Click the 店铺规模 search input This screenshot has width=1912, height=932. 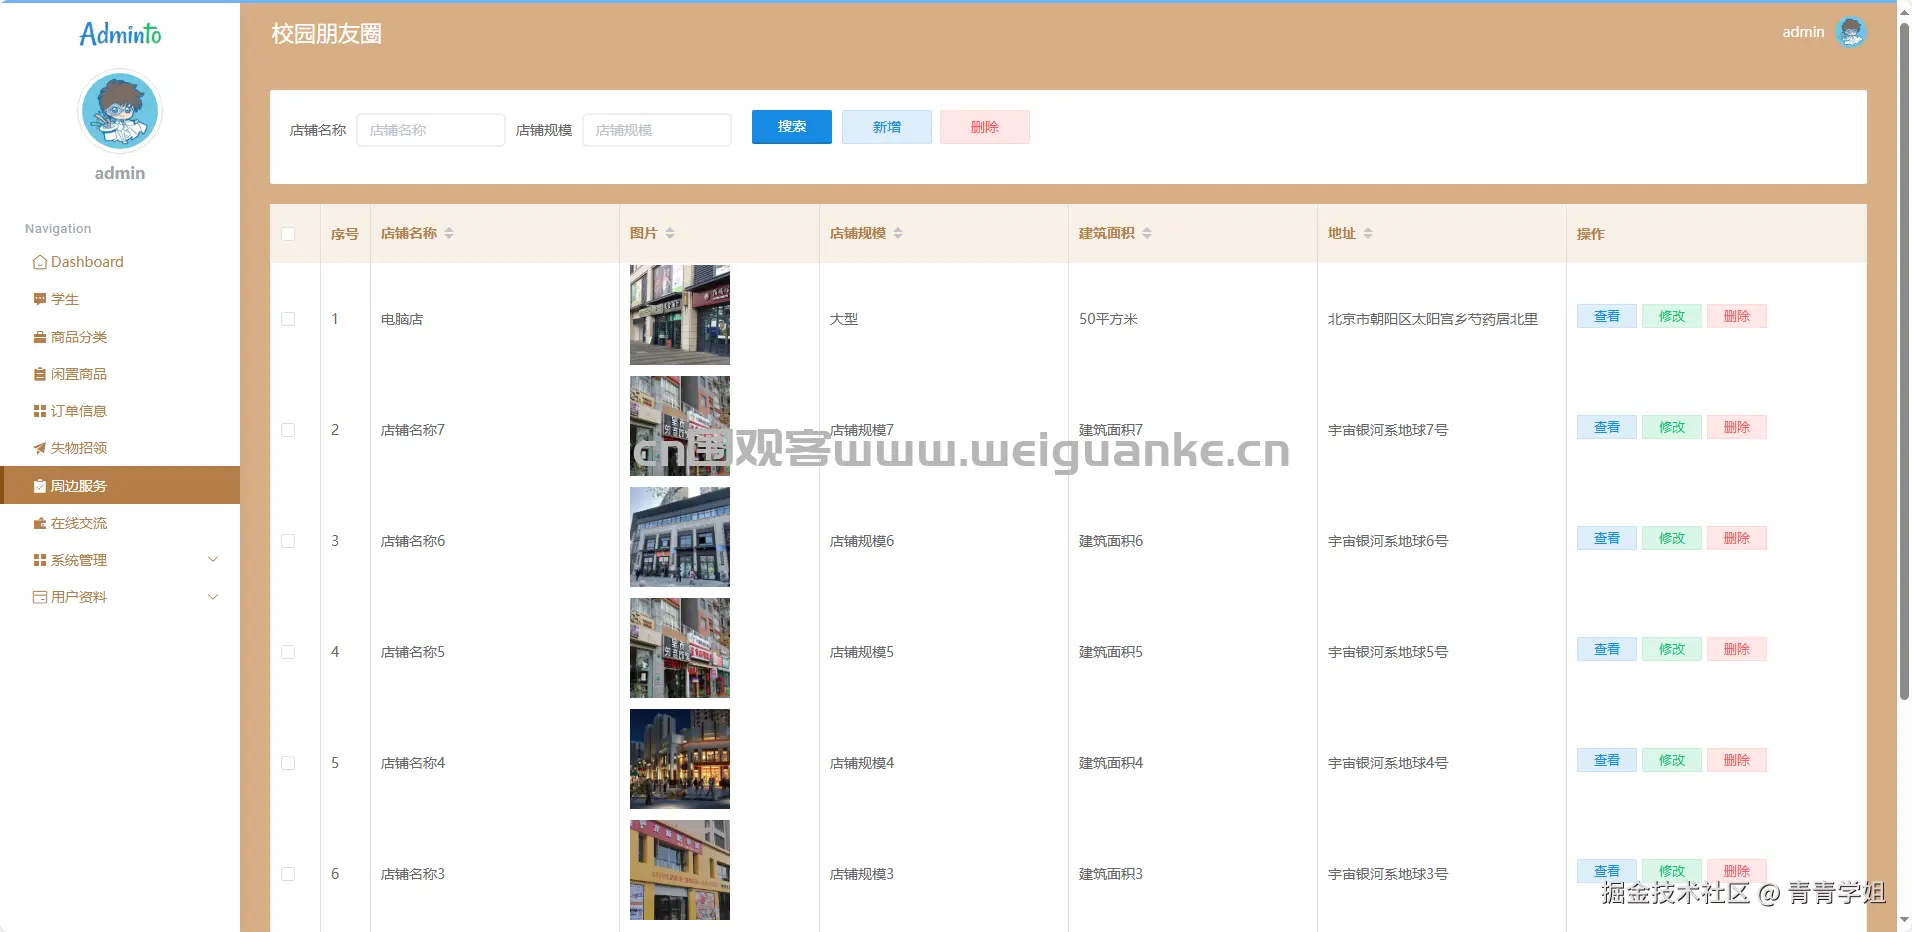[x=657, y=130]
